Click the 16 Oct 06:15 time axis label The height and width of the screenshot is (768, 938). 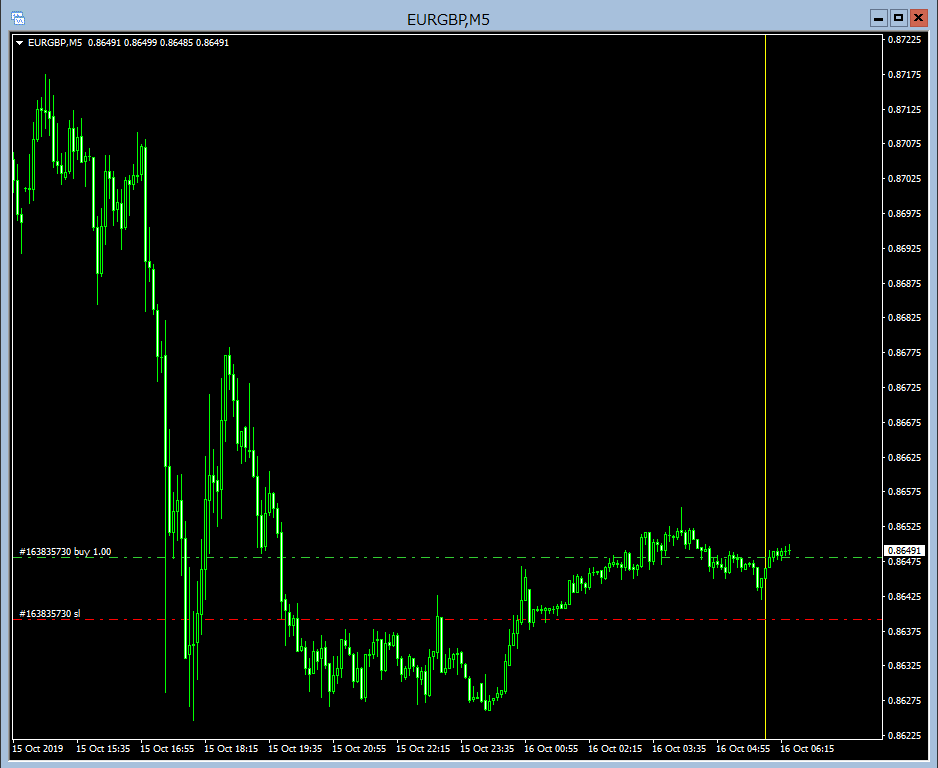[x=807, y=749]
